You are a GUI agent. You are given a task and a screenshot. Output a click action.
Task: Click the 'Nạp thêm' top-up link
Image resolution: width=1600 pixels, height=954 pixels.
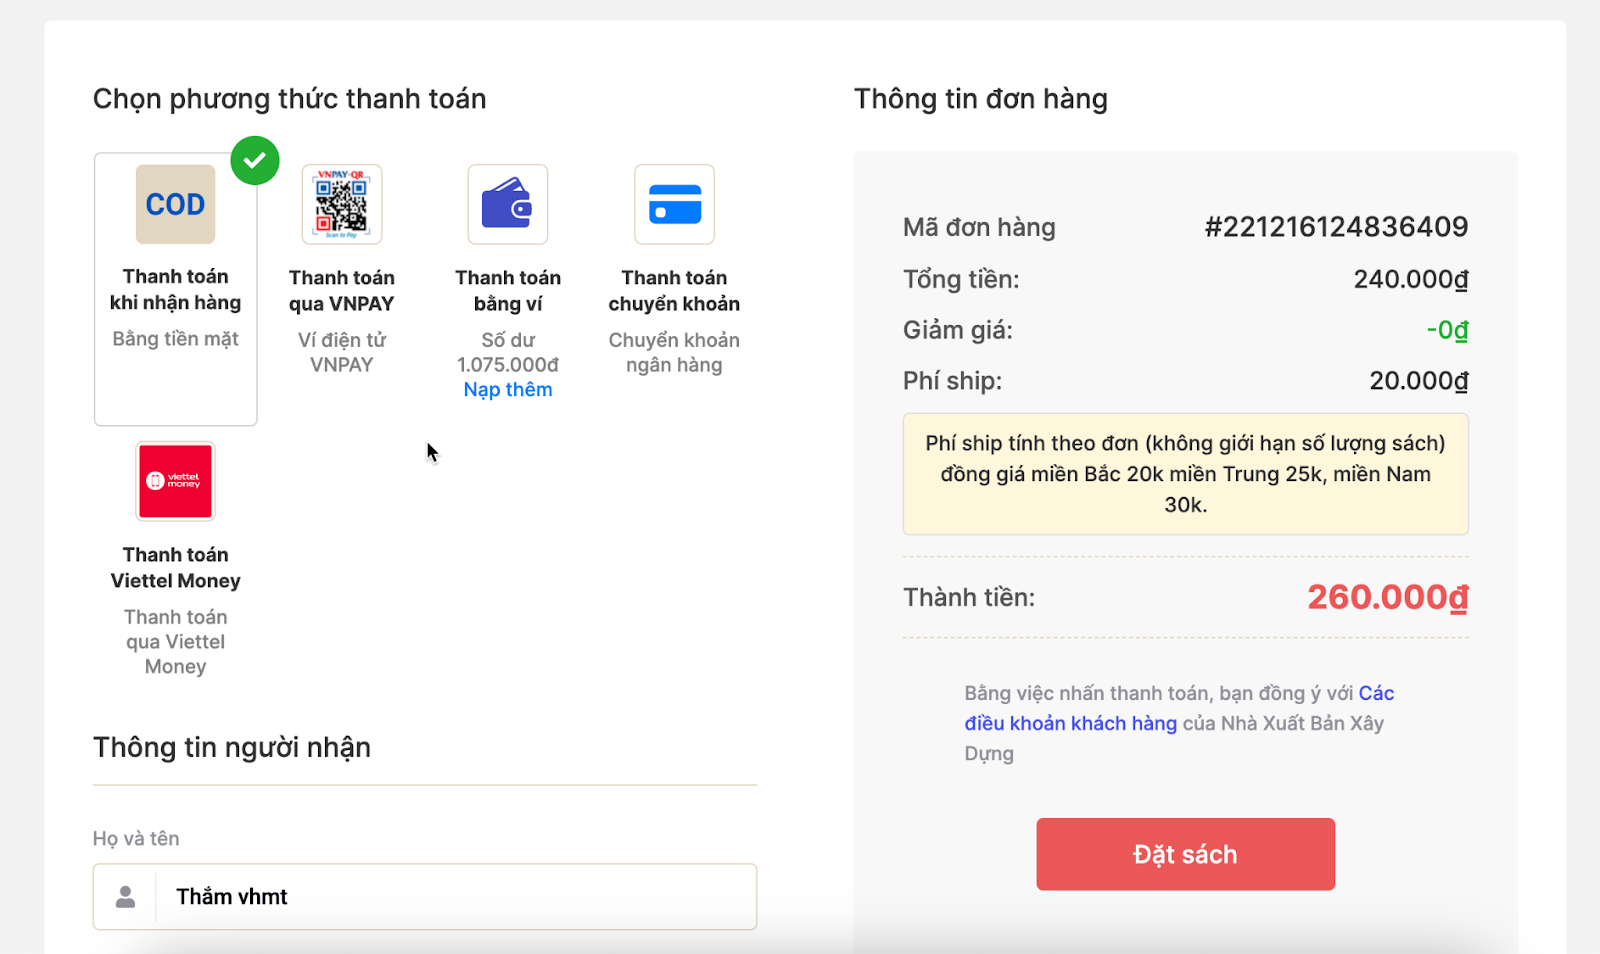pos(508,390)
